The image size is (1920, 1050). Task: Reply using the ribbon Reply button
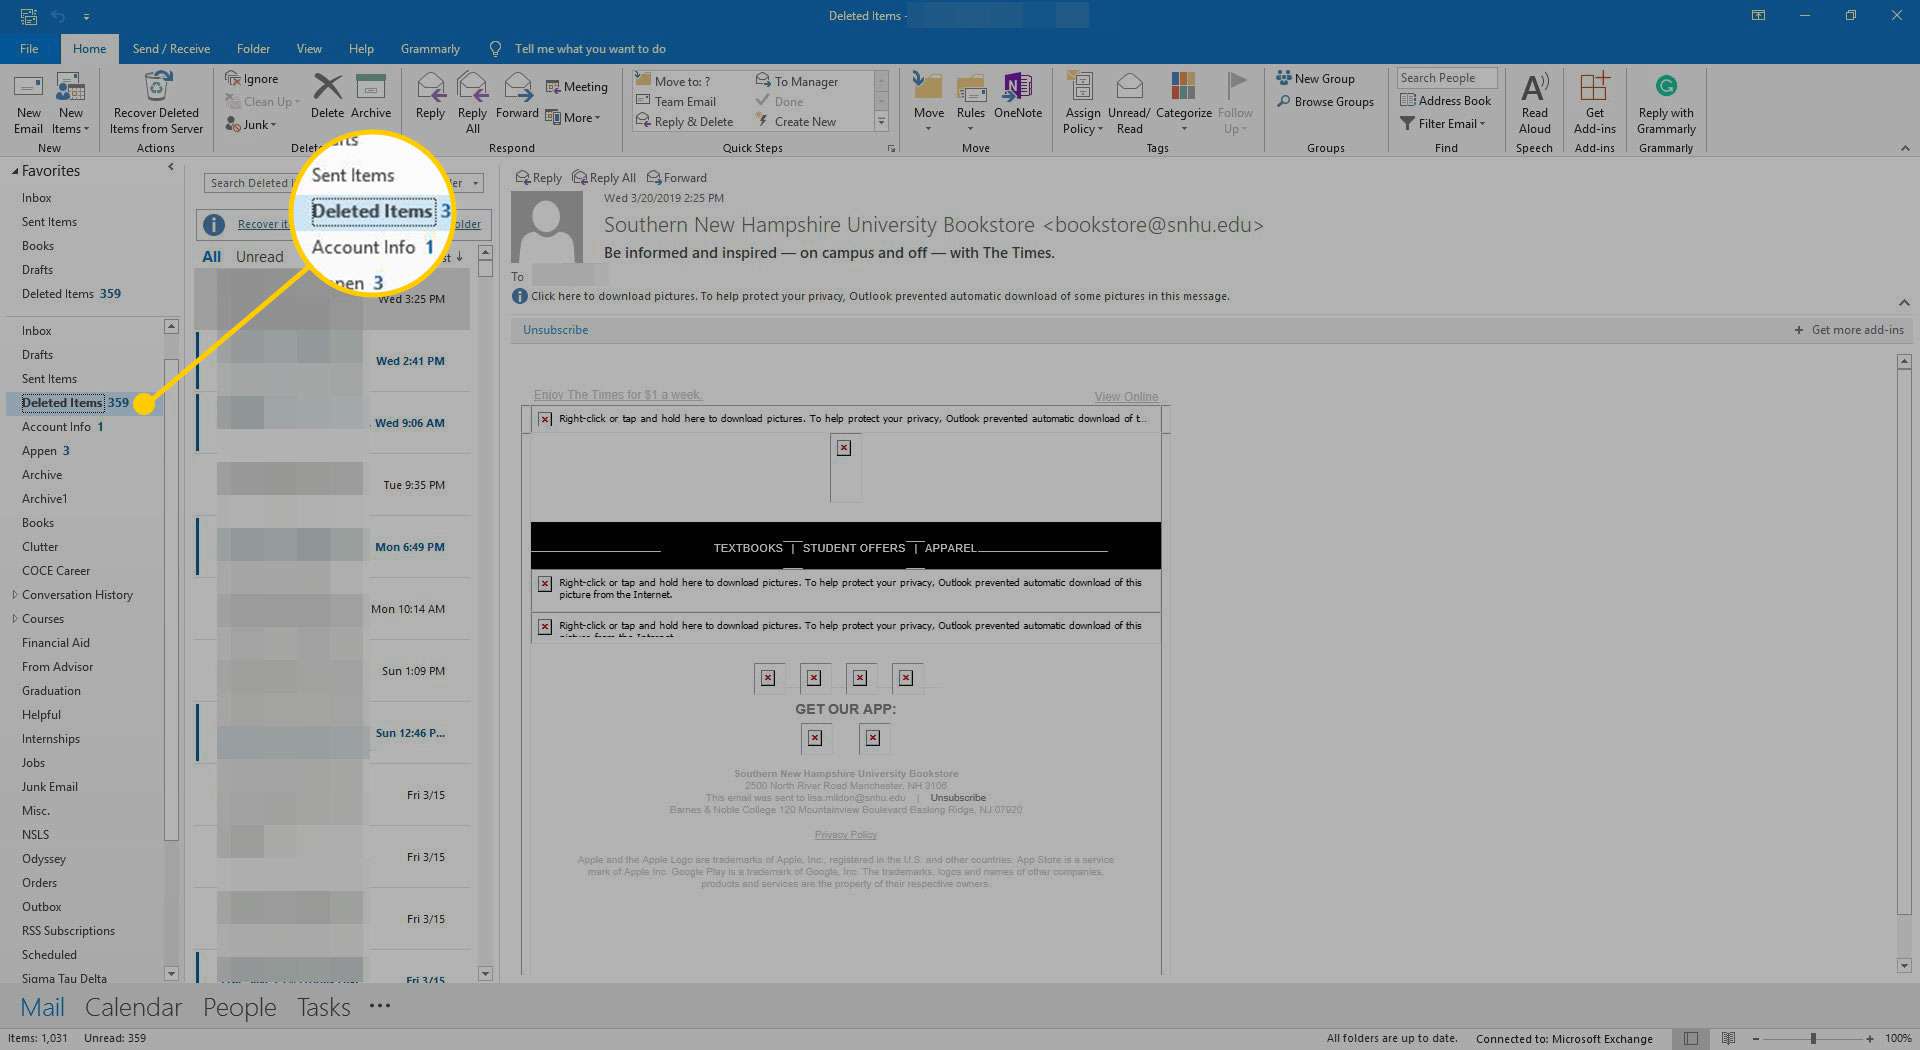coord(430,97)
